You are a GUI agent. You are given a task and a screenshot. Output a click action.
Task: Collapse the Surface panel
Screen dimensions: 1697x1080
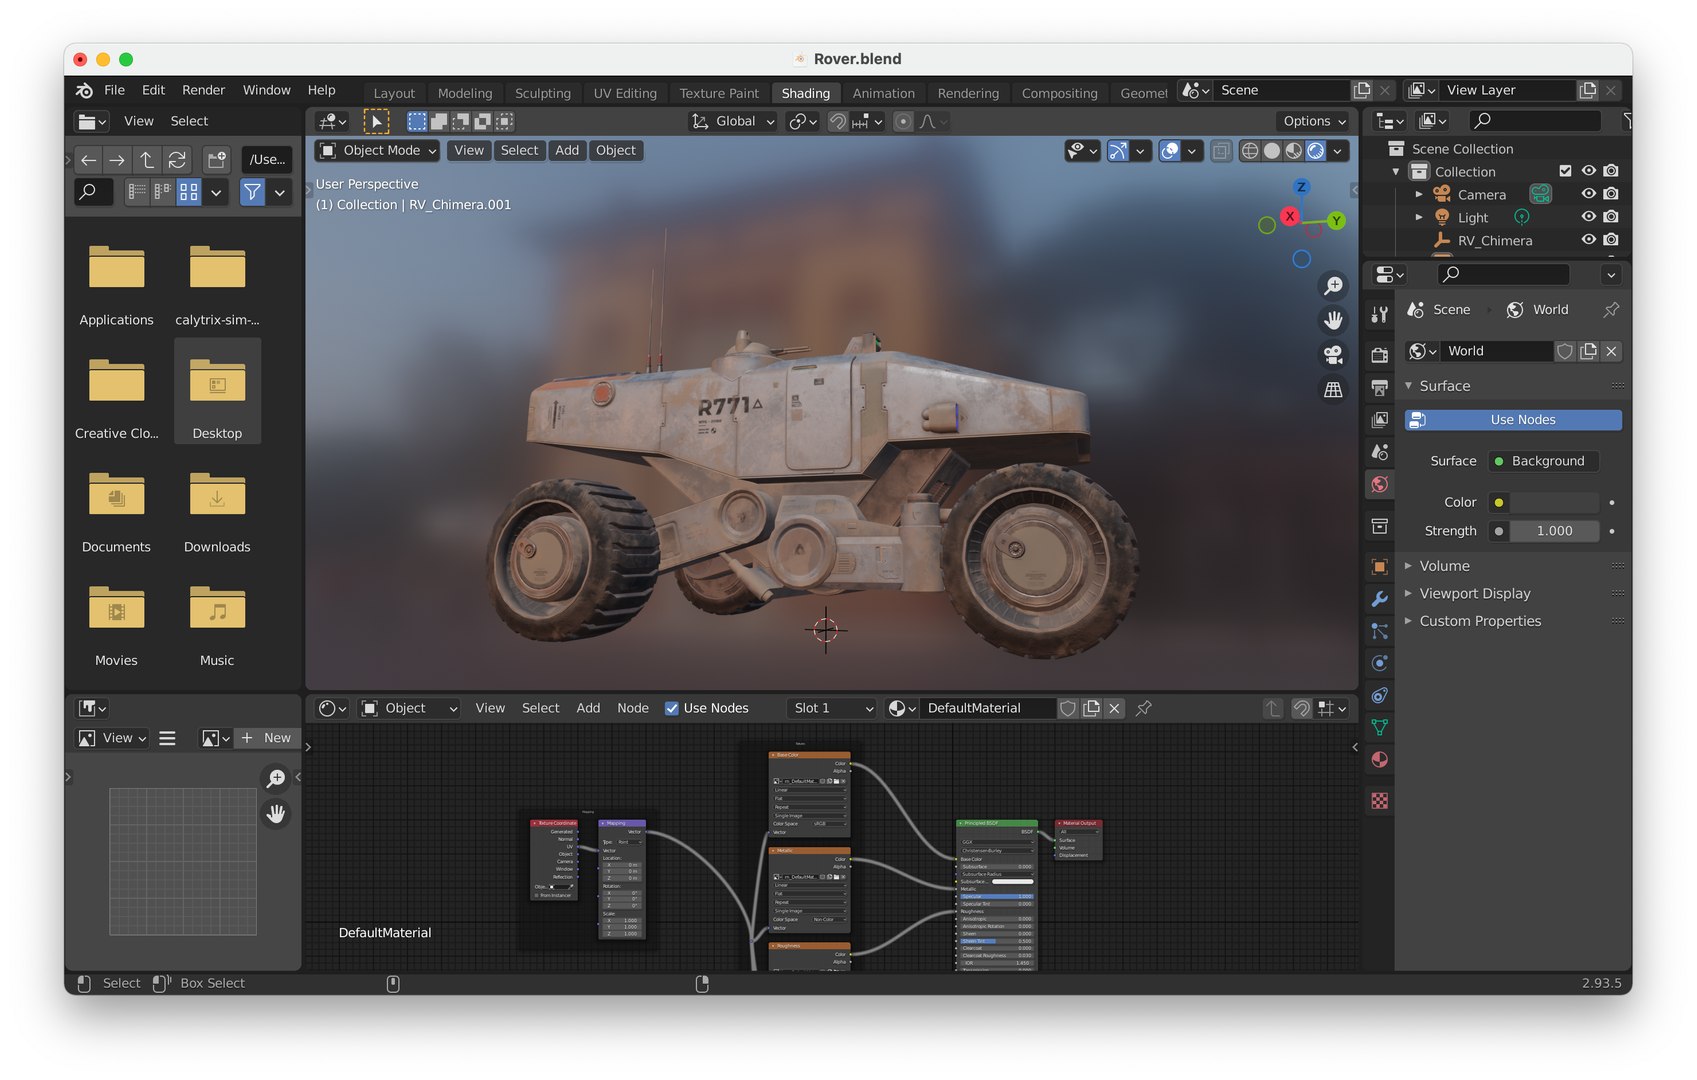(1444, 386)
